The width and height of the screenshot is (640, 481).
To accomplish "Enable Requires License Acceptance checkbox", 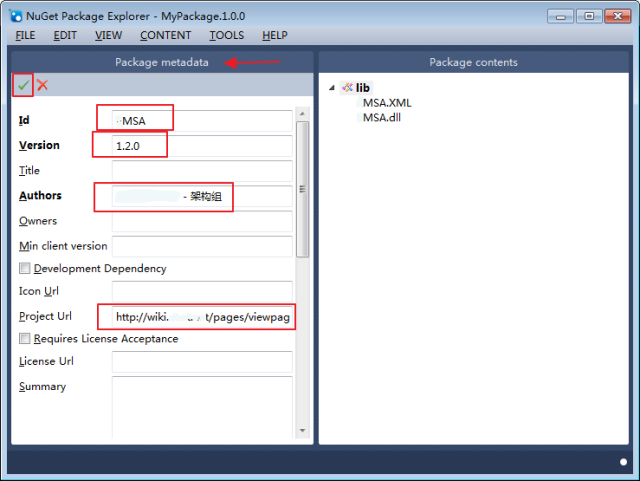I will (24, 338).
